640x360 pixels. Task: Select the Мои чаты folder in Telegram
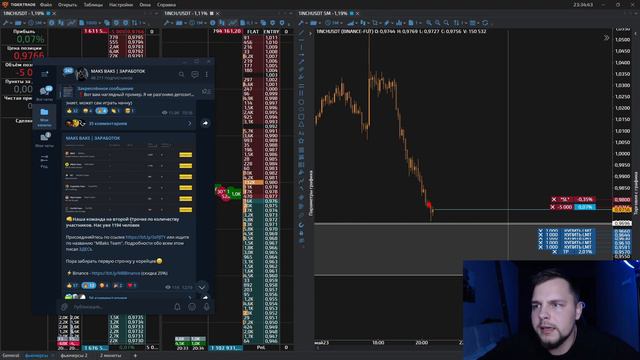coord(44,140)
